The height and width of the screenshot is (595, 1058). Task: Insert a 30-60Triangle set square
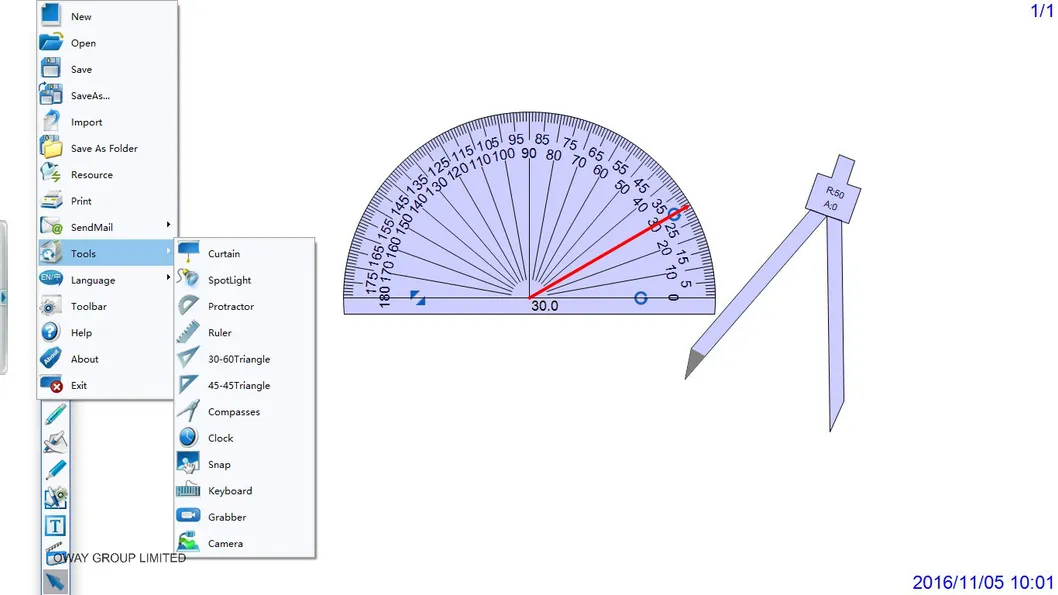pyautogui.click(x=238, y=359)
